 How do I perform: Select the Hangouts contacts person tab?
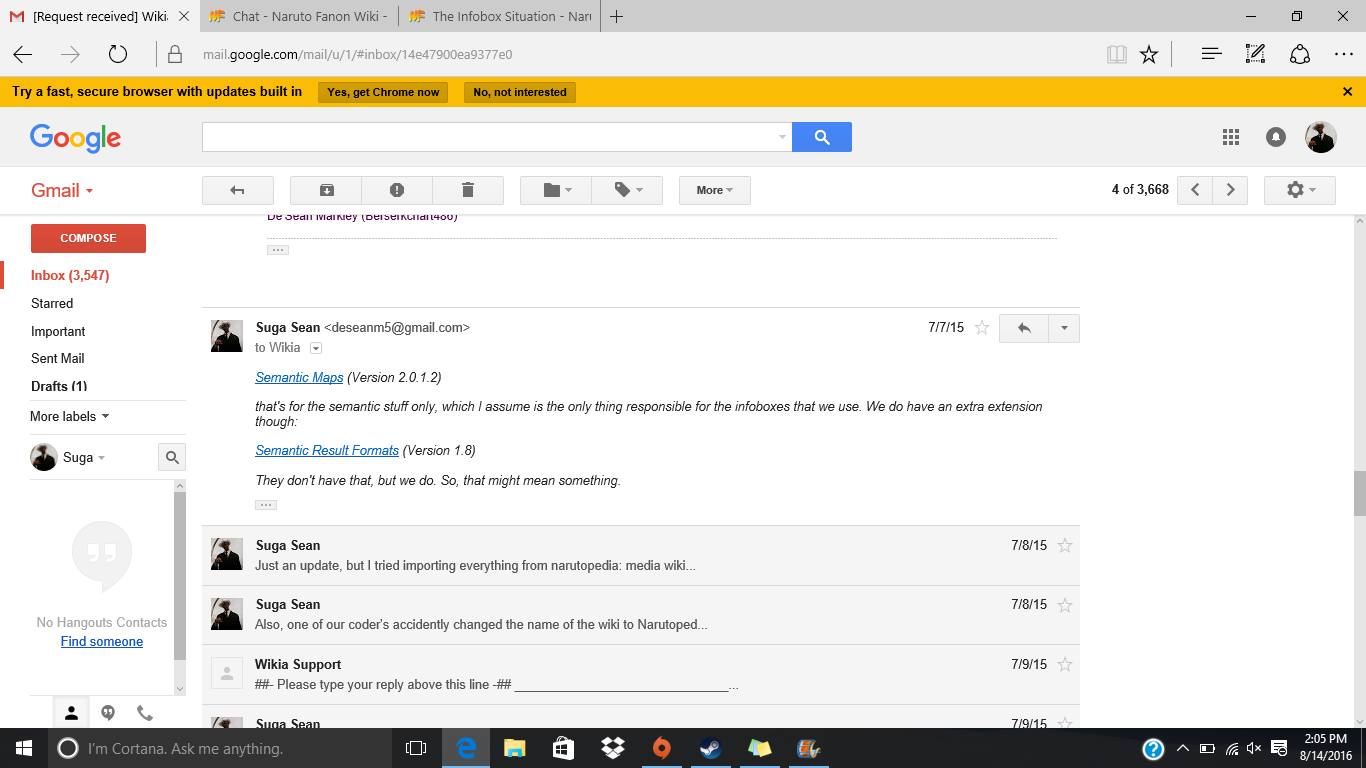pos(71,713)
